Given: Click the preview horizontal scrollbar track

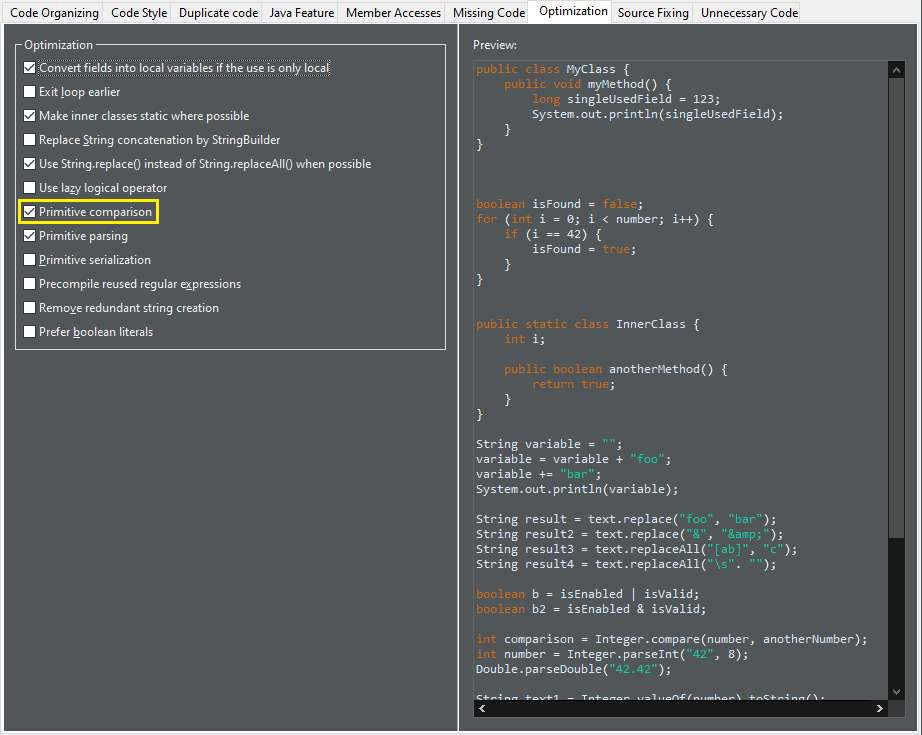Looking at the screenshot, I should 681,709.
